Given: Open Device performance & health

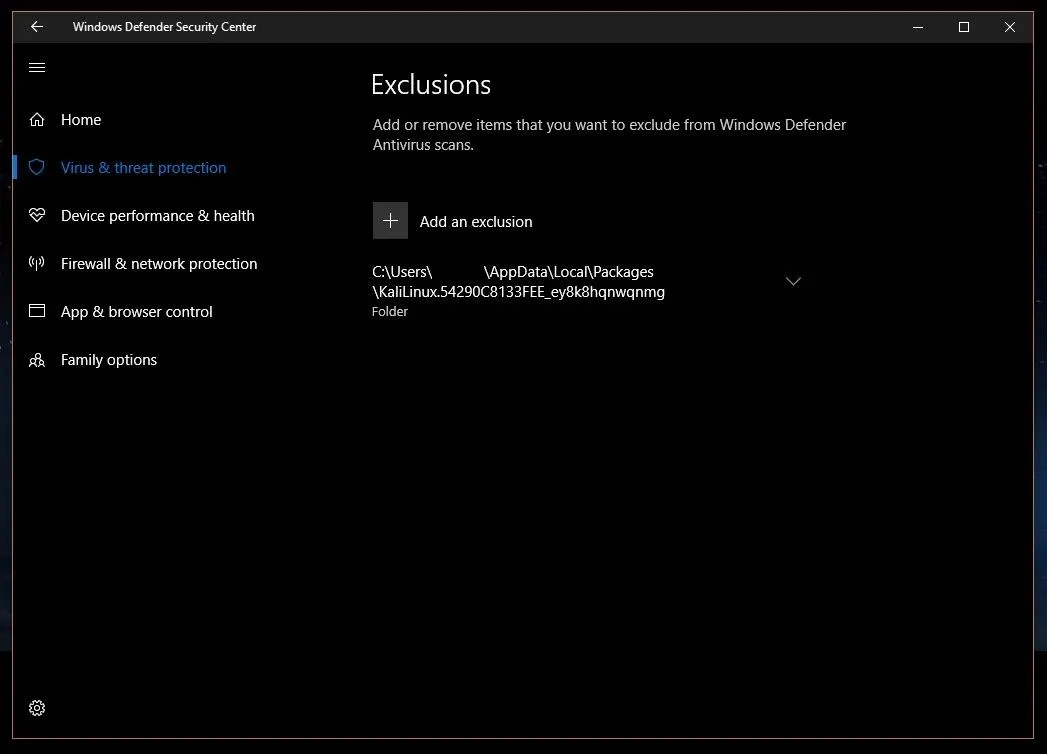Looking at the screenshot, I should tap(158, 216).
